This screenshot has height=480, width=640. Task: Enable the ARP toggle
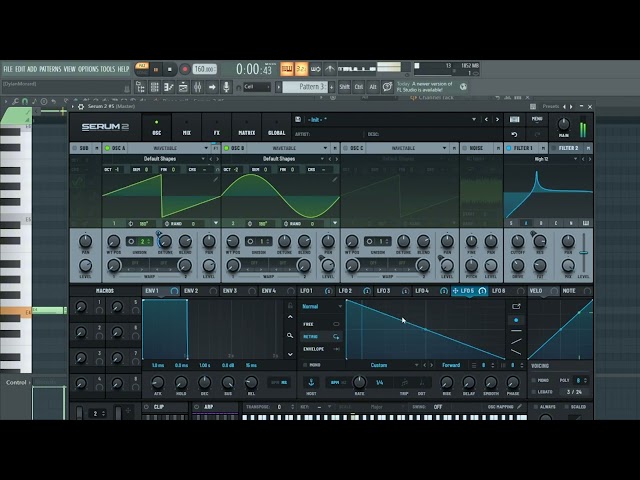tap(197, 407)
